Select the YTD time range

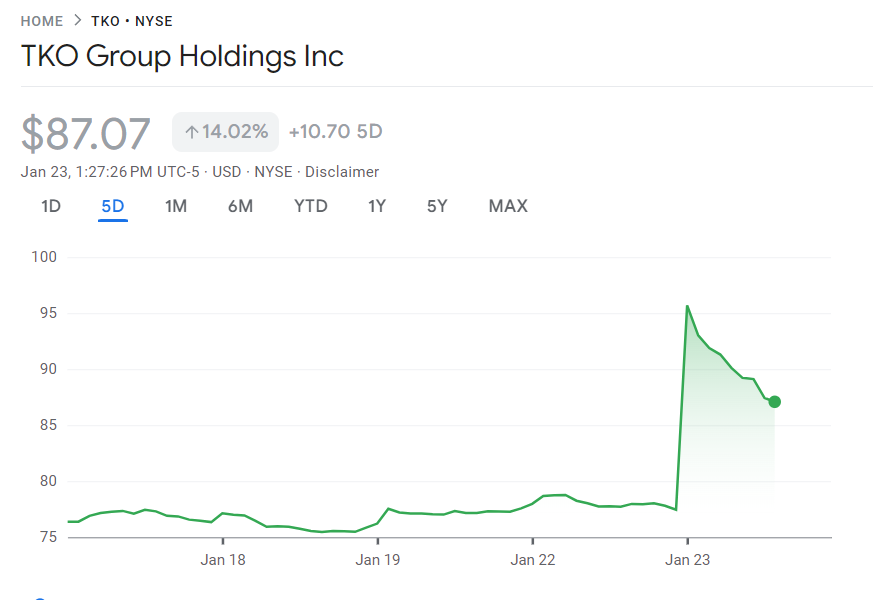310,207
